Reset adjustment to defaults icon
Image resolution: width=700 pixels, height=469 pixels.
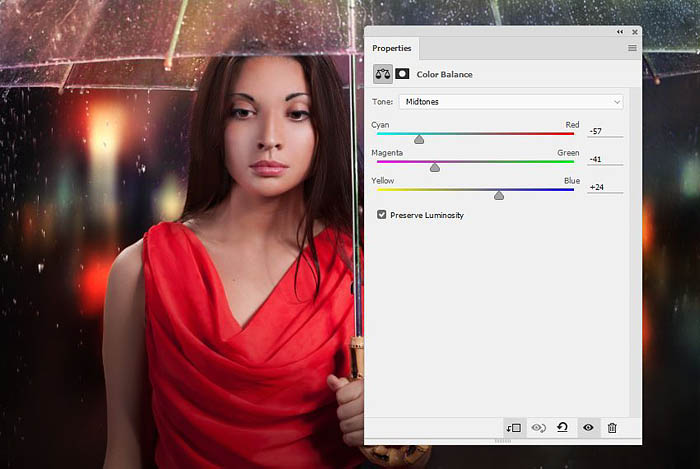click(x=562, y=427)
